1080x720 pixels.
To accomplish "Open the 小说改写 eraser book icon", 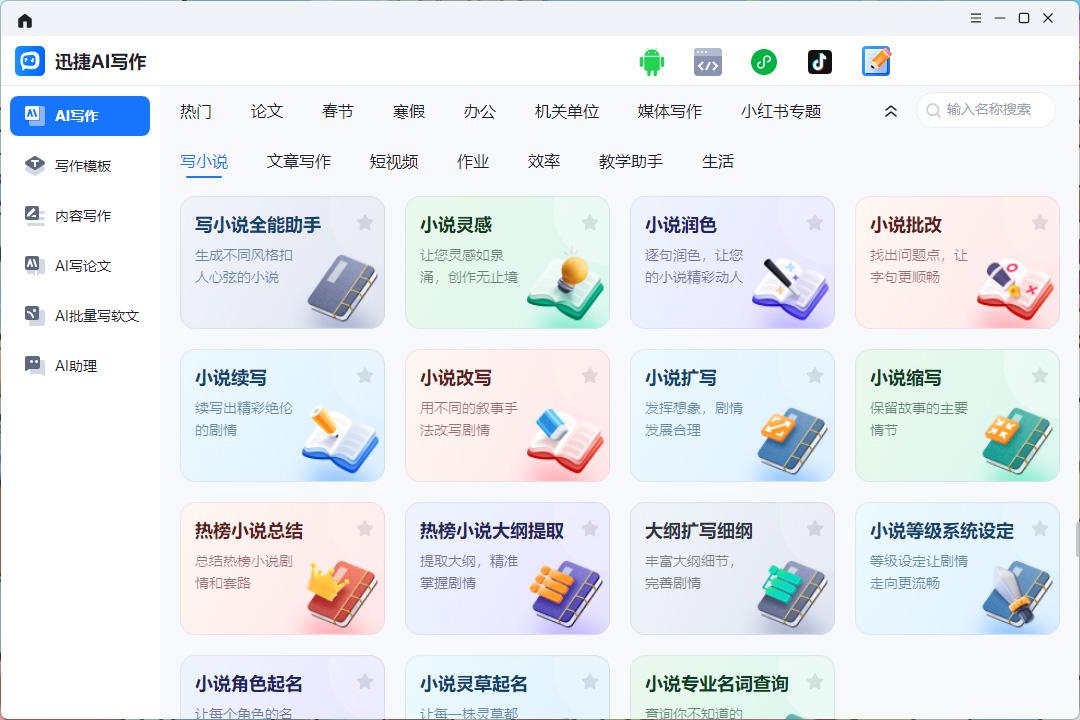I will [x=565, y=441].
